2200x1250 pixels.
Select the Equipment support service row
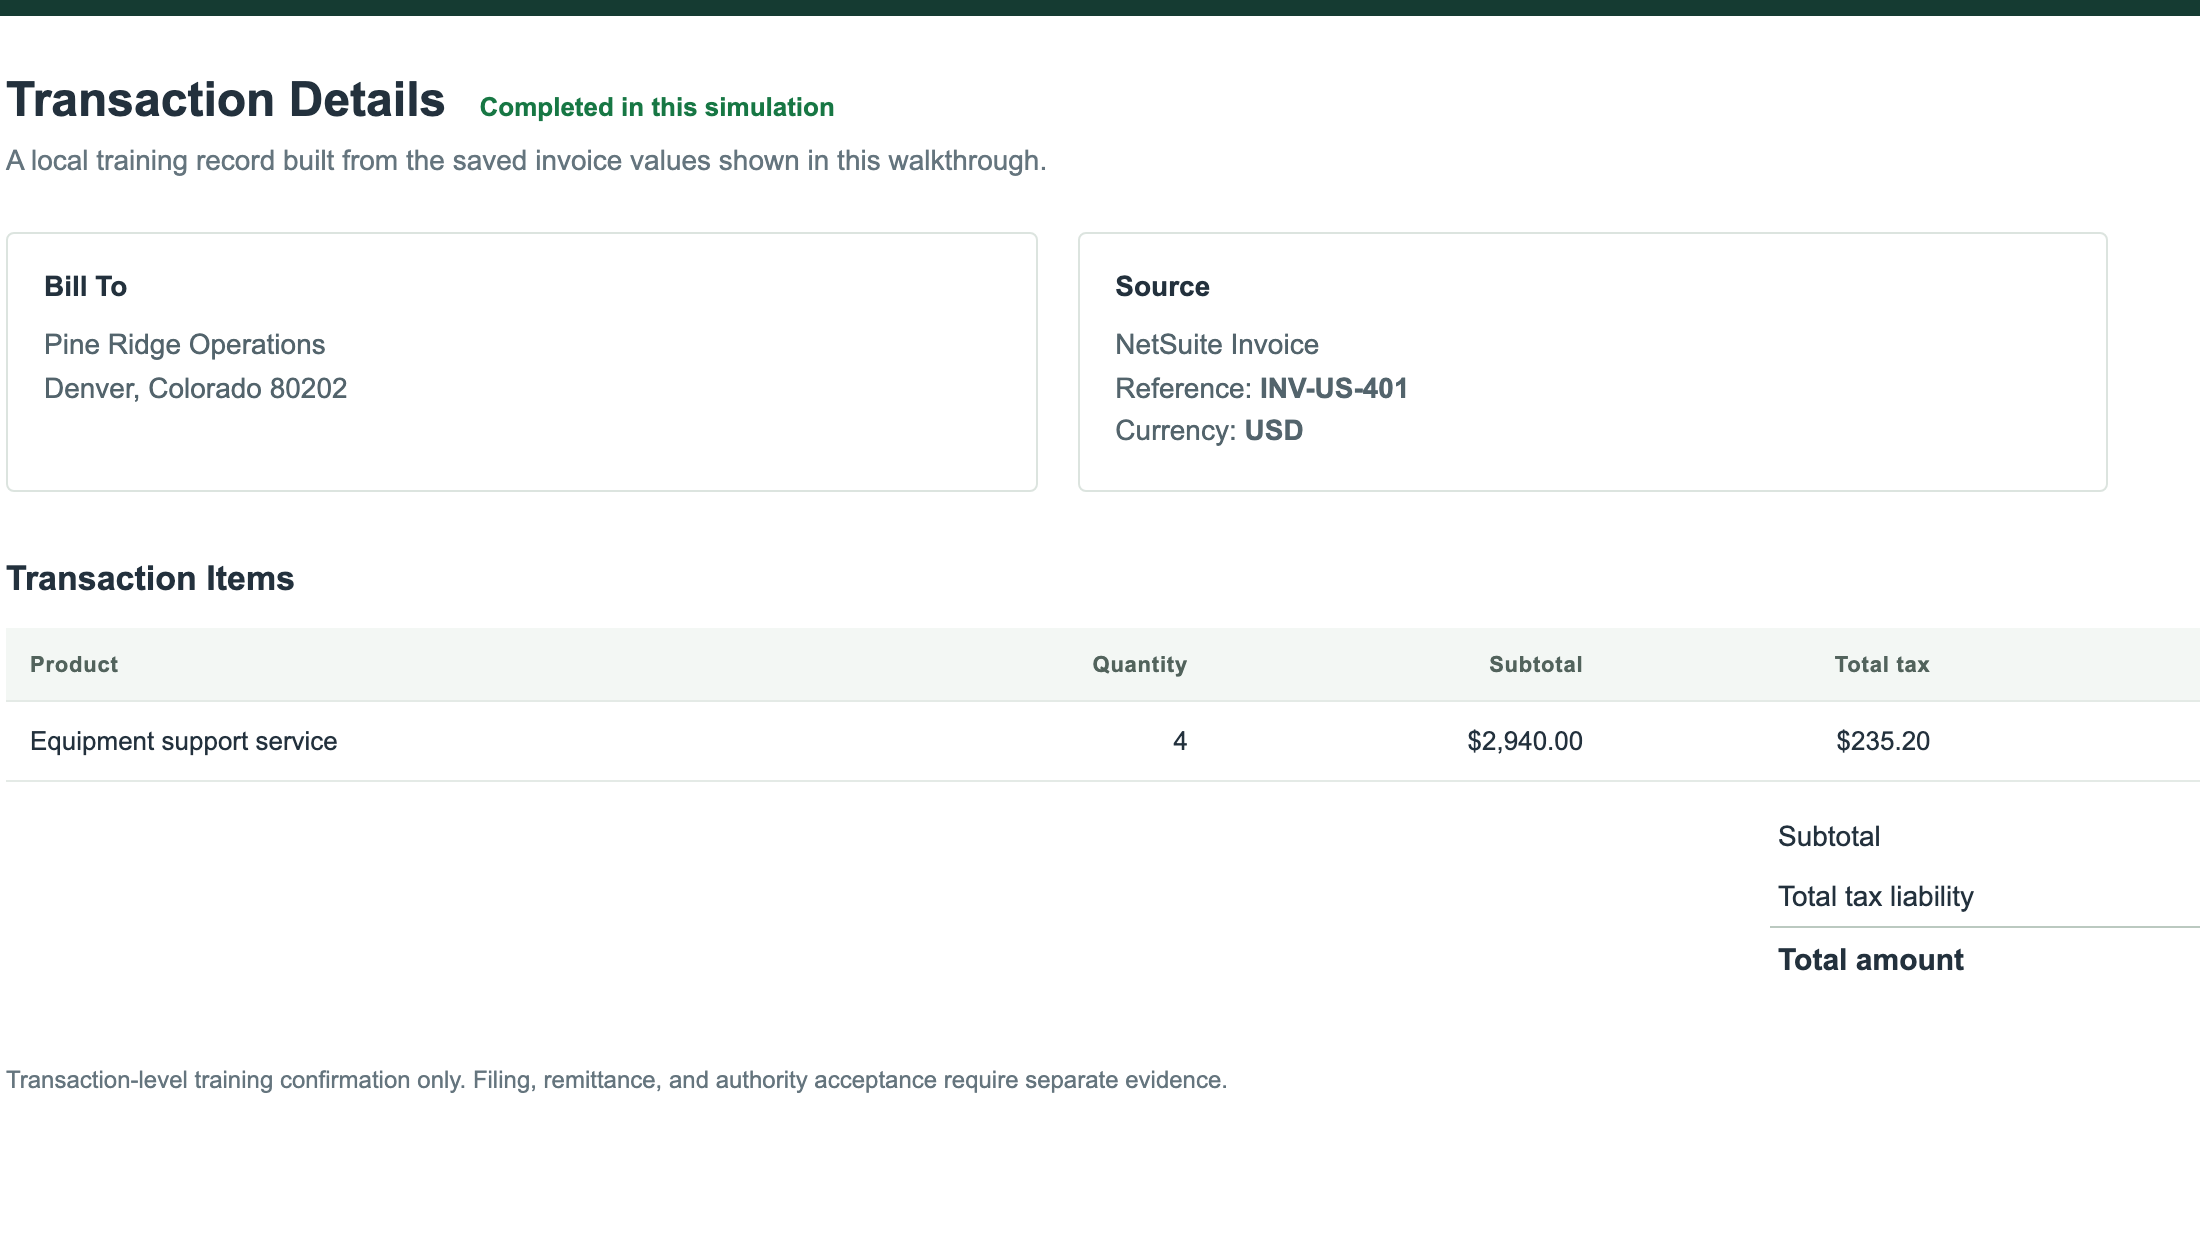click(1103, 741)
